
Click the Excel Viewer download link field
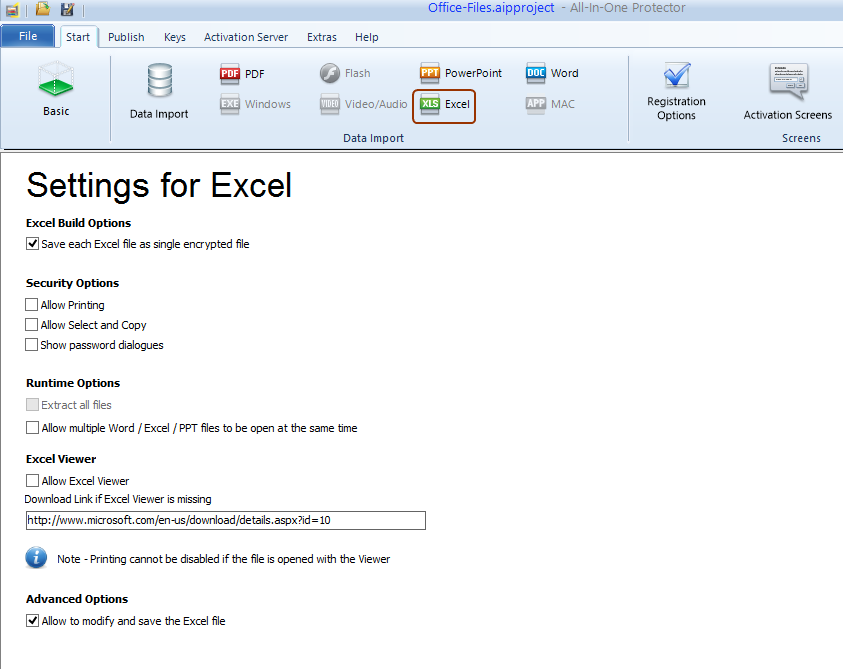pos(226,520)
